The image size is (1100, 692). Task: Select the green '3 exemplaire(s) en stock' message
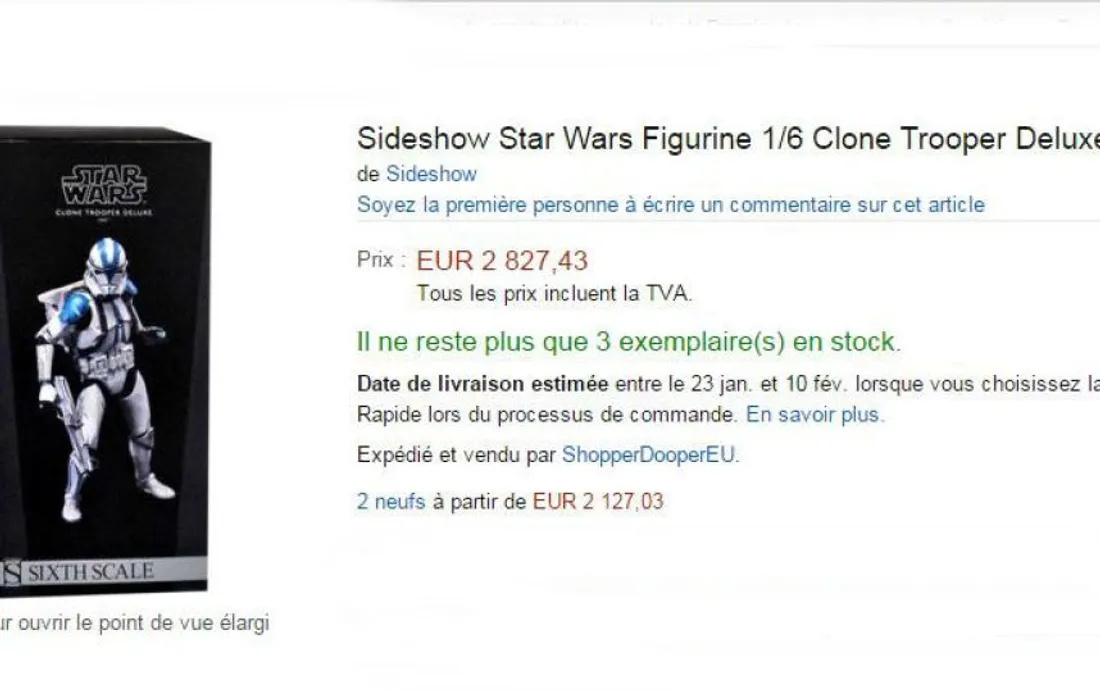(629, 342)
